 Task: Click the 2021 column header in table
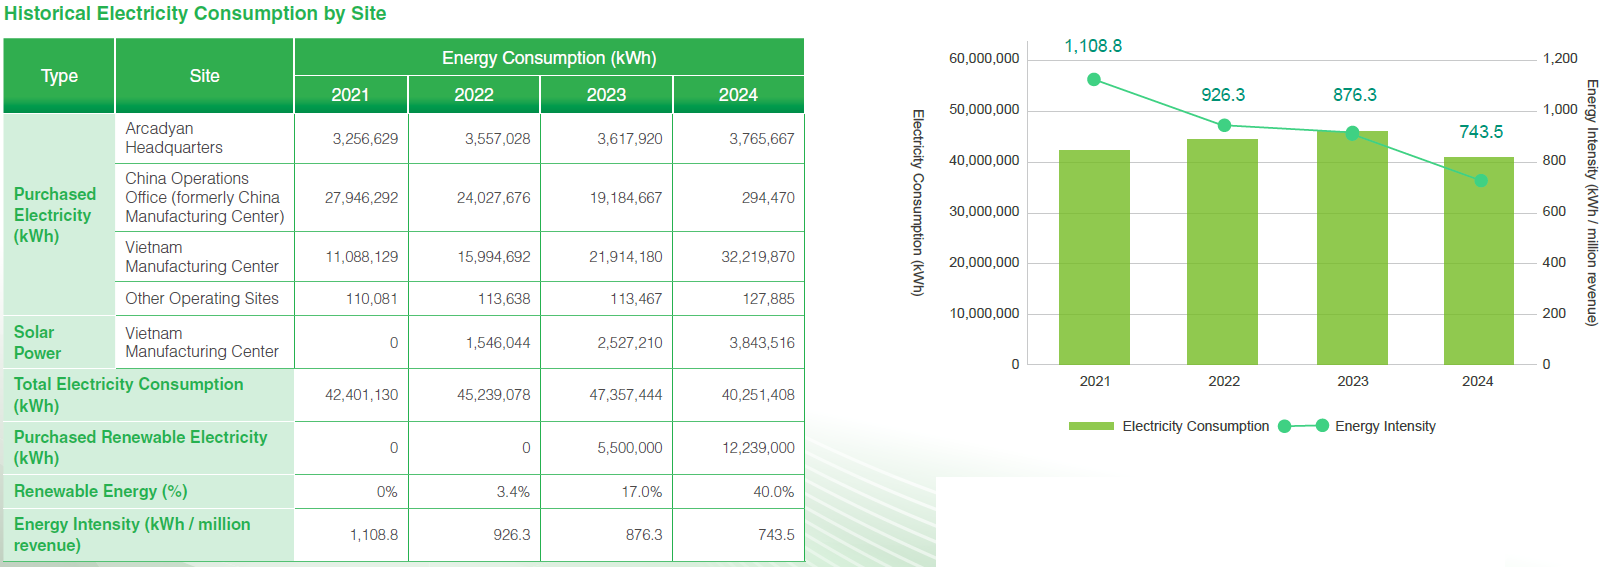pos(350,95)
